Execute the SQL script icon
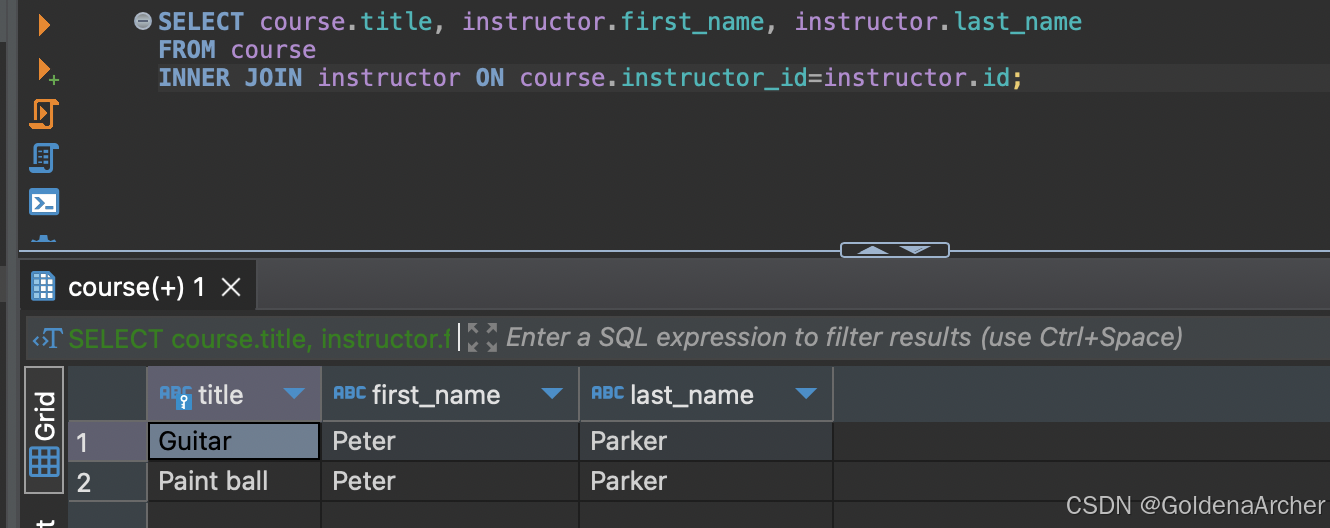Screen dimensions: 1330x528 (43, 114)
